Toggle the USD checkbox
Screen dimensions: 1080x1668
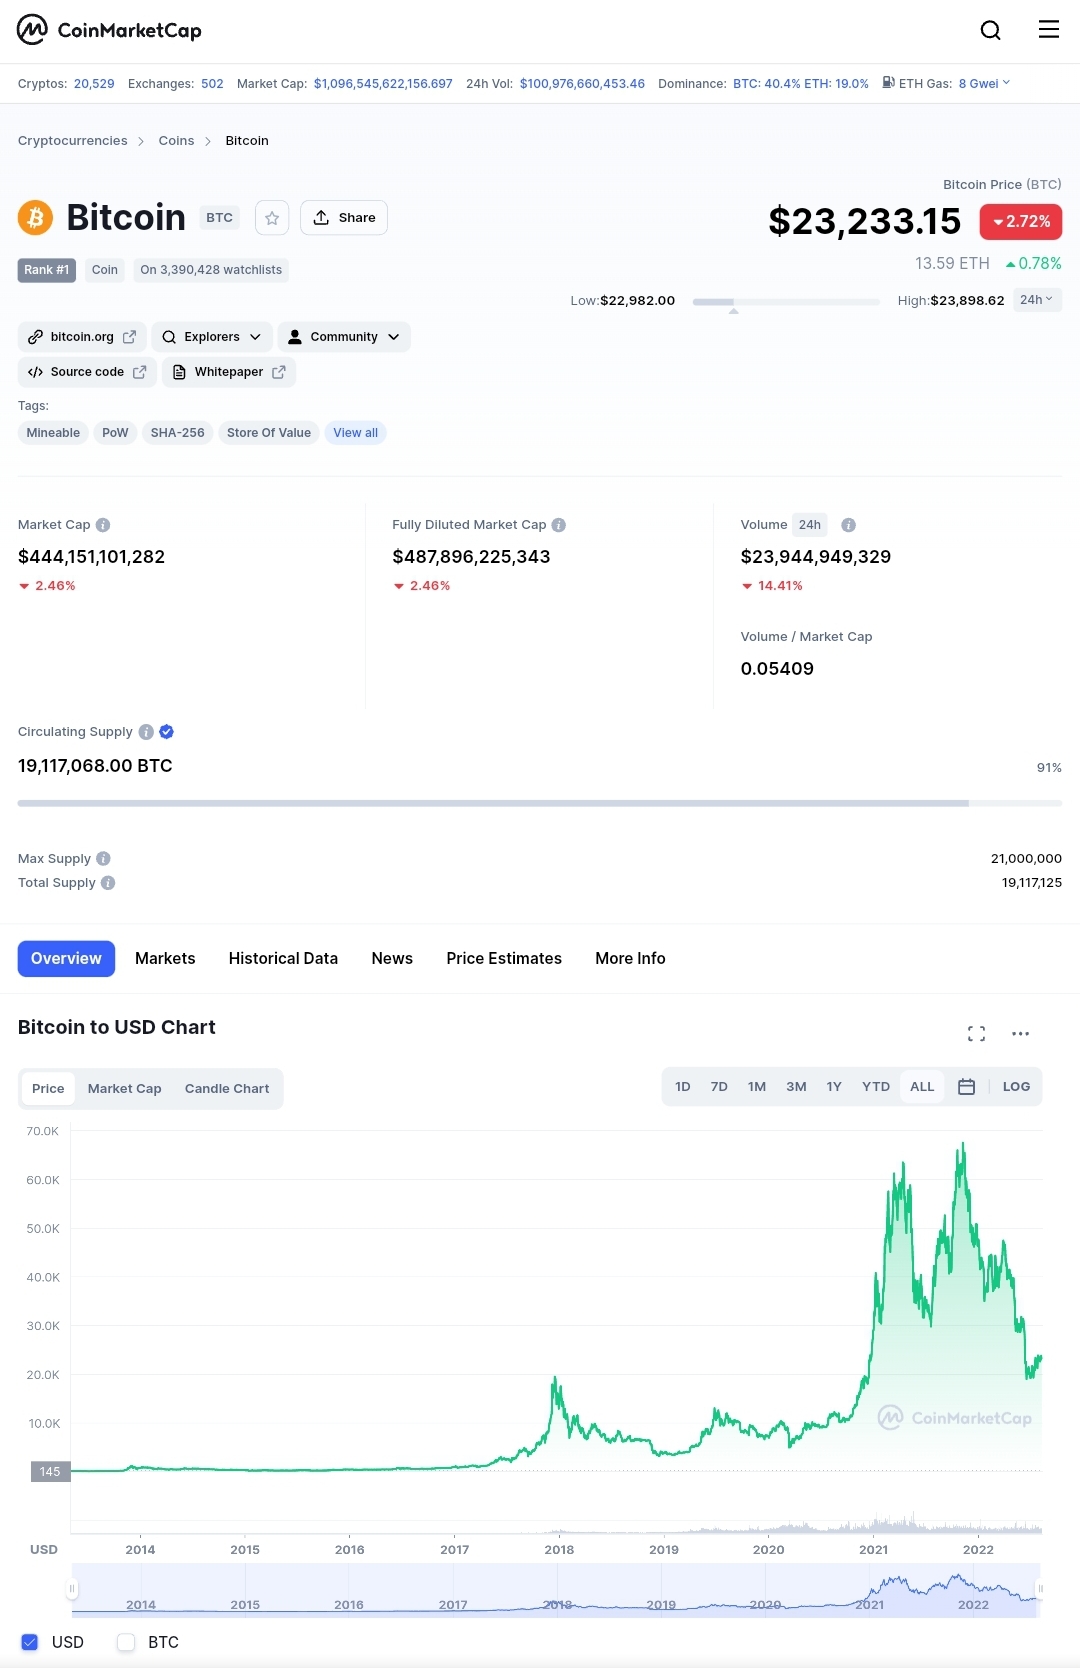coord(30,1642)
